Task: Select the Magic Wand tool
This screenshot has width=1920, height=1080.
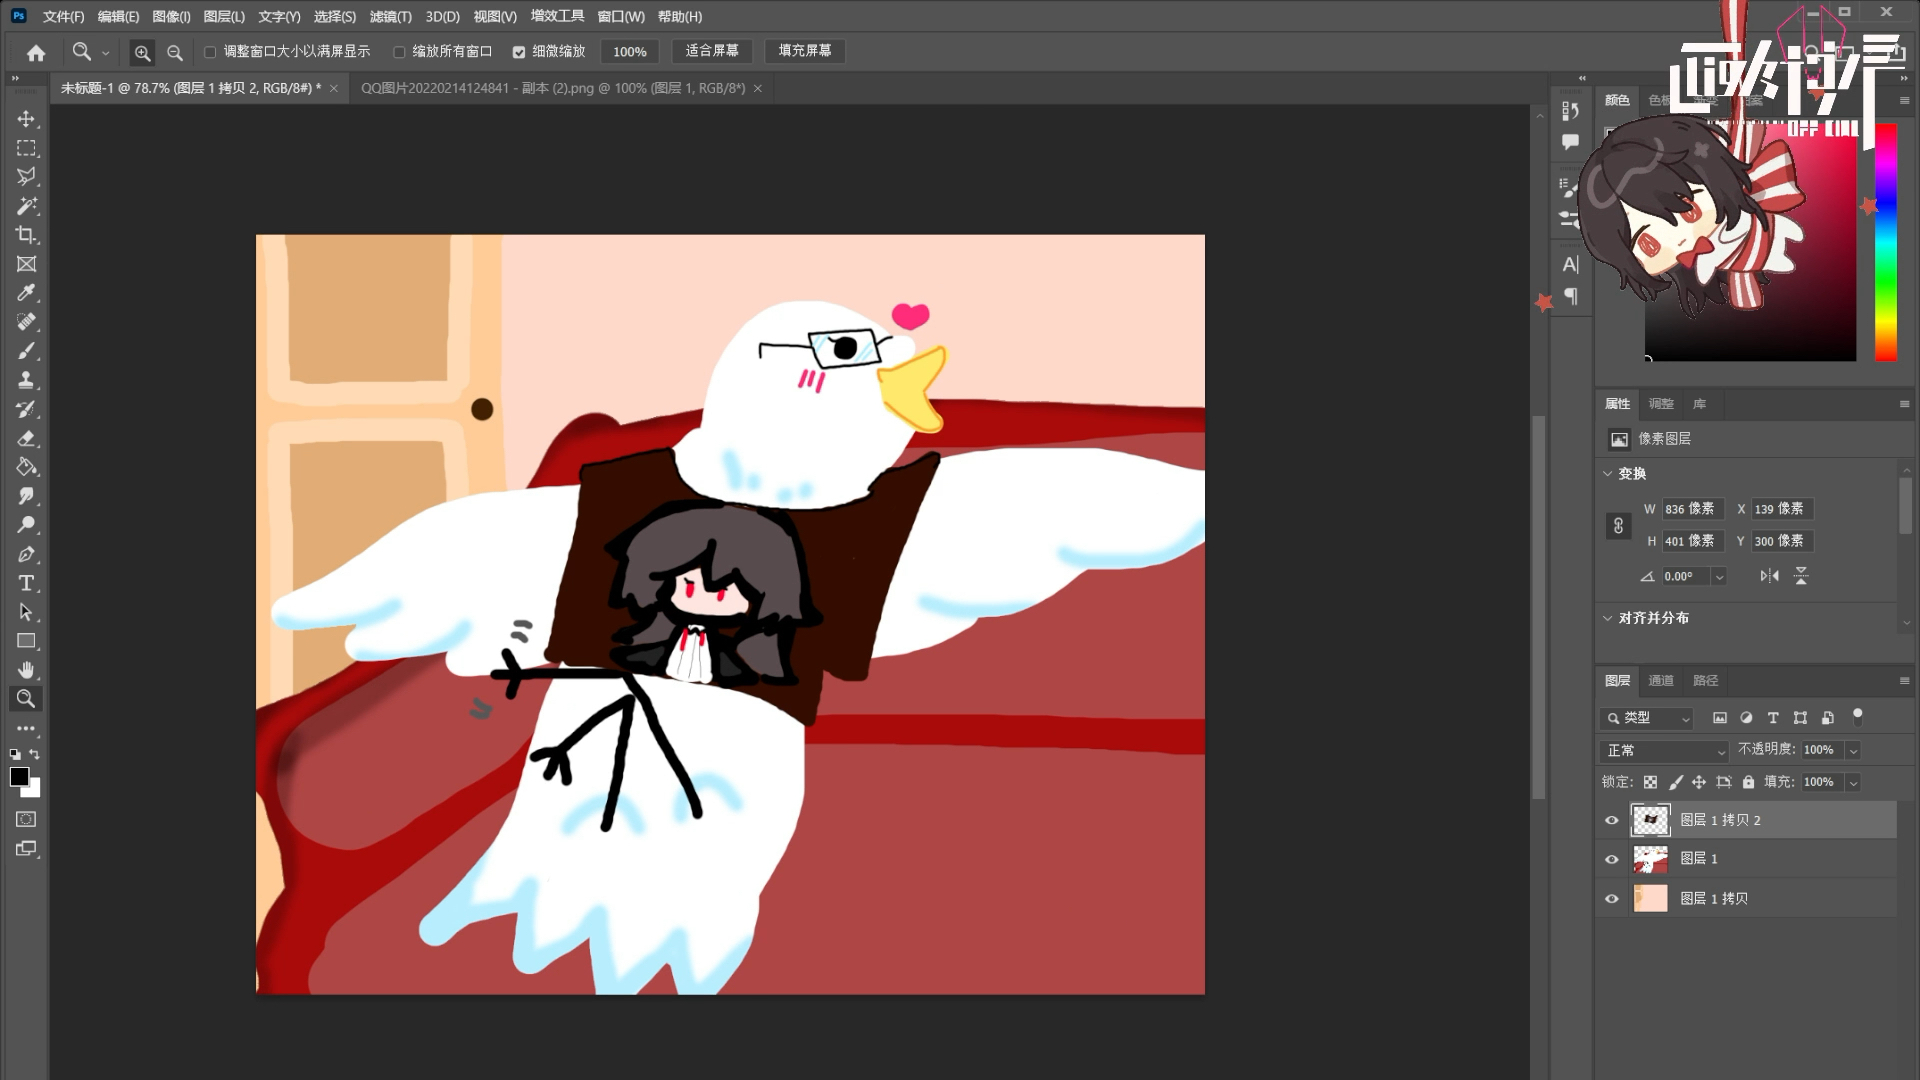Action: click(26, 206)
